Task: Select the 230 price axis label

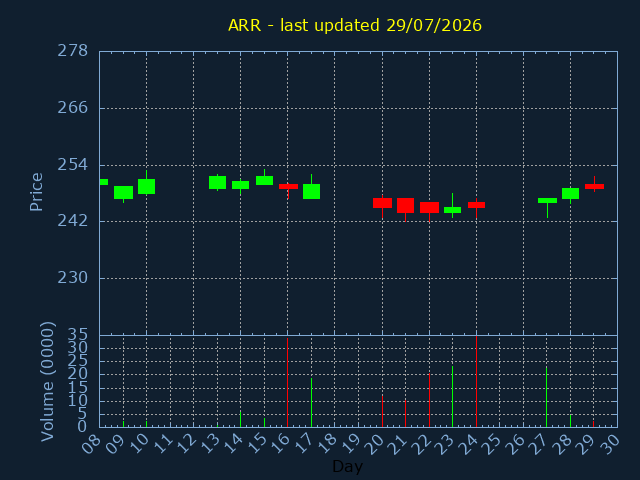Action: 72,278
